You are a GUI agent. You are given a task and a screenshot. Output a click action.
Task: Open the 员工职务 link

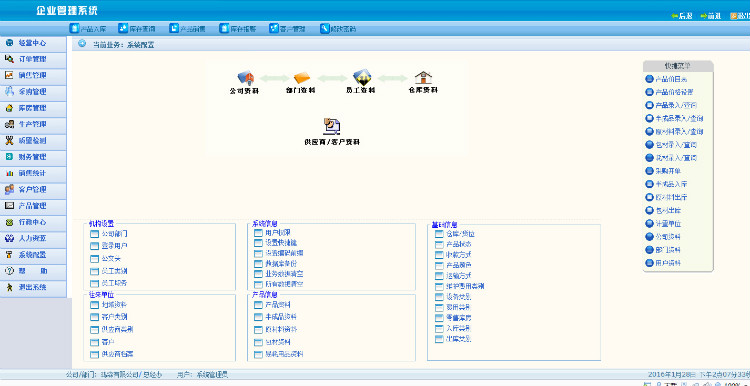(x=114, y=283)
